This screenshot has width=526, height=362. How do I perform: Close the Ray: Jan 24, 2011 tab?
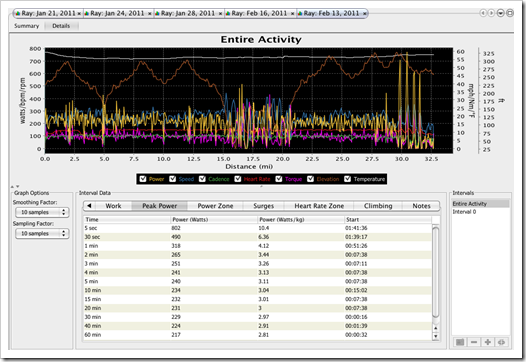(x=150, y=14)
